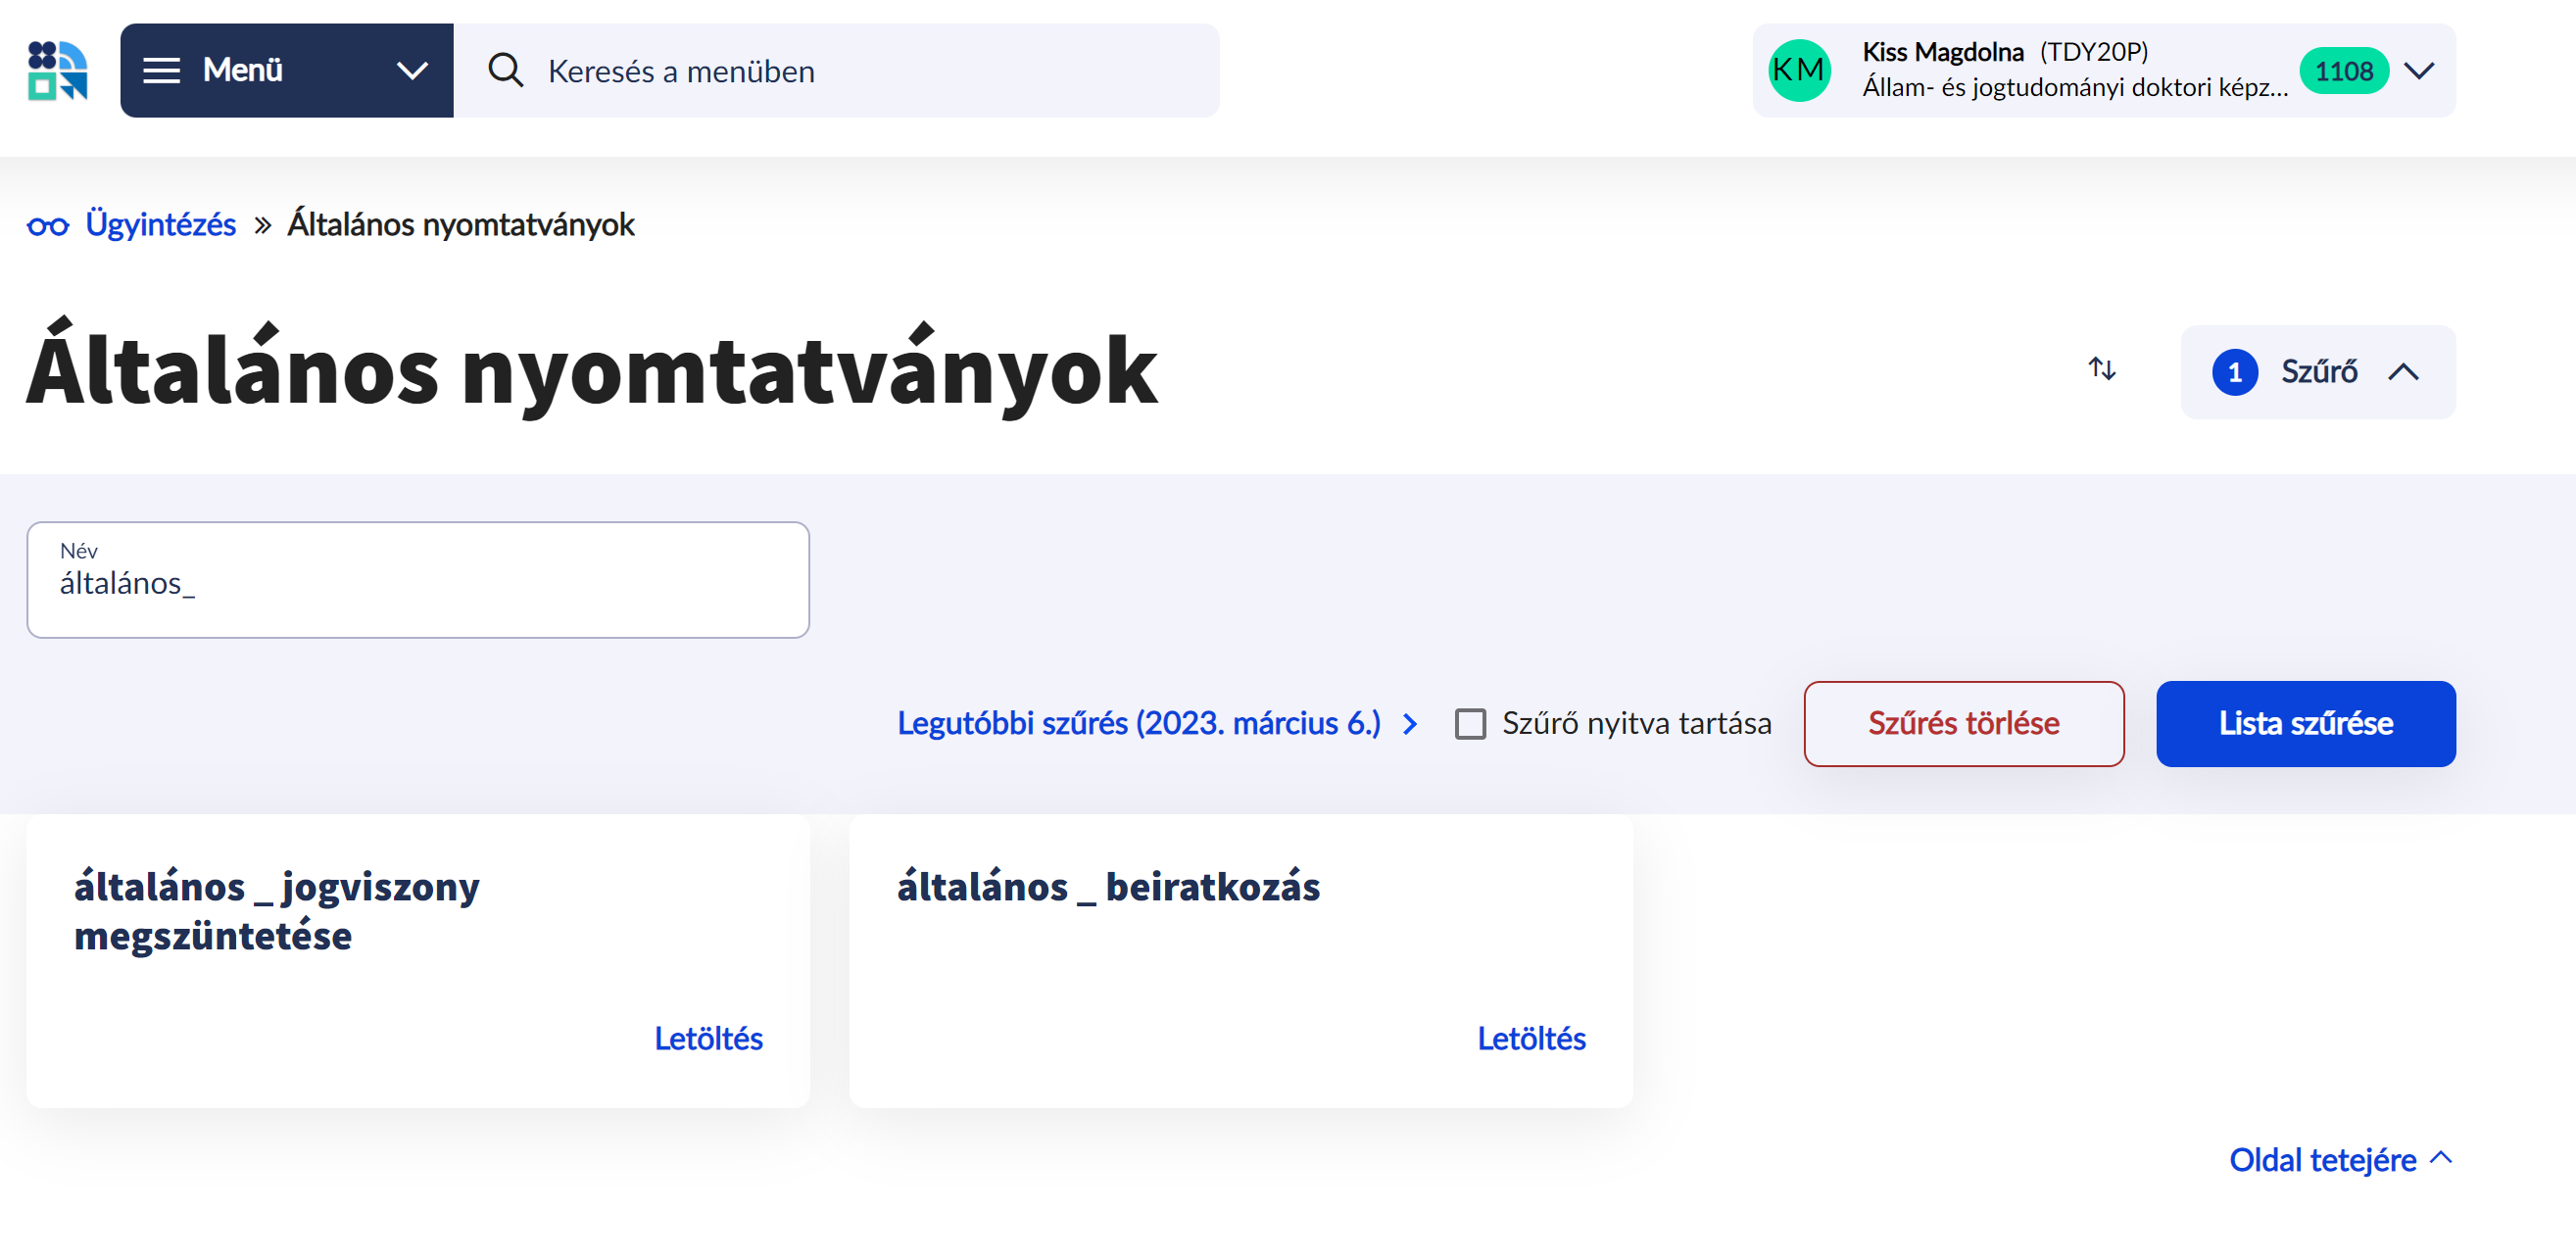Click Szűrés törlése to clear filters
The width and height of the screenshot is (2576, 1259).
(1963, 724)
